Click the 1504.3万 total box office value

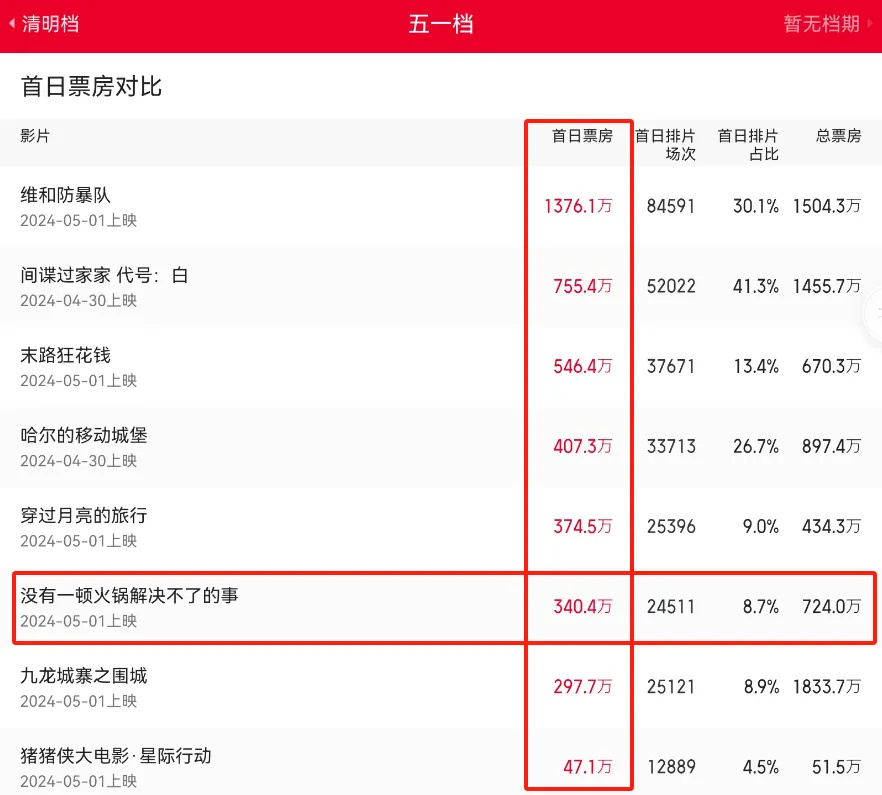pyautogui.click(x=827, y=206)
